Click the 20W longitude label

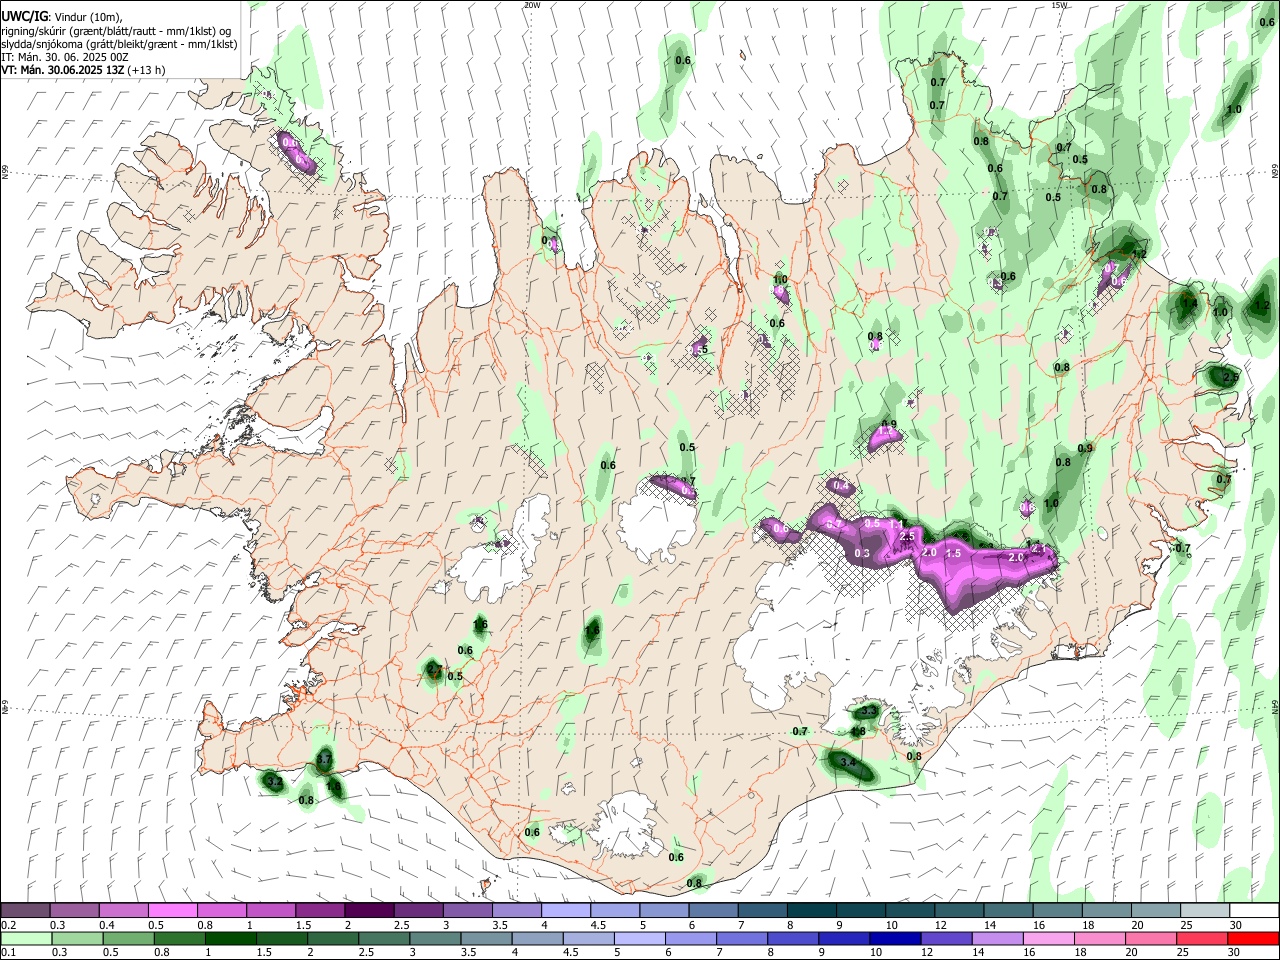(532, 5)
